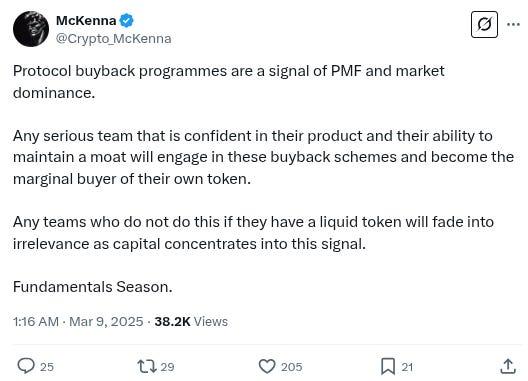Click the 'Fundamentals Season.' text line
This screenshot has height=381, width=528.
pos(93,287)
